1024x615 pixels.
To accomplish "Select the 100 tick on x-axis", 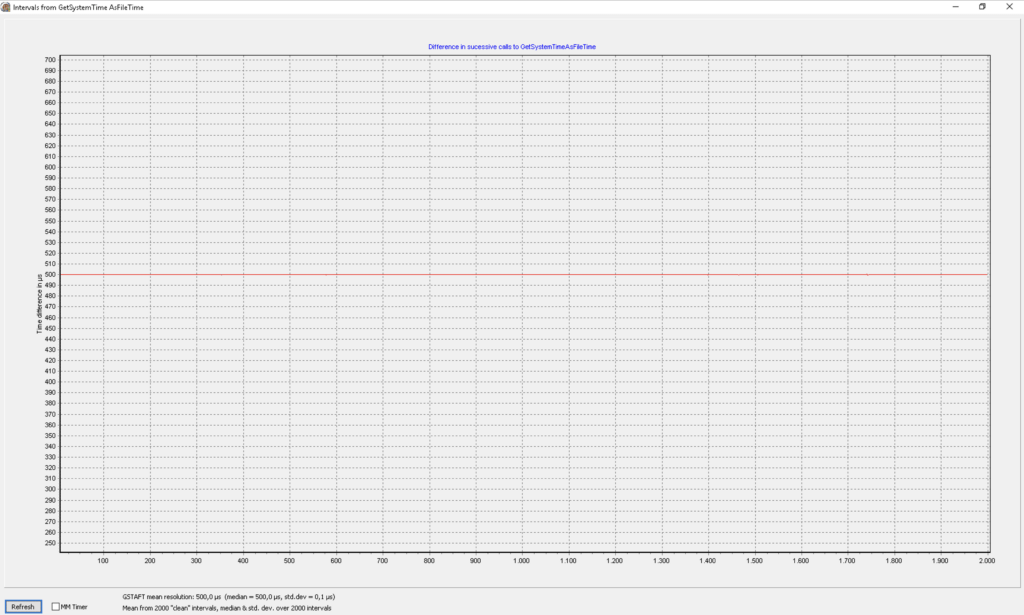I will point(103,562).
